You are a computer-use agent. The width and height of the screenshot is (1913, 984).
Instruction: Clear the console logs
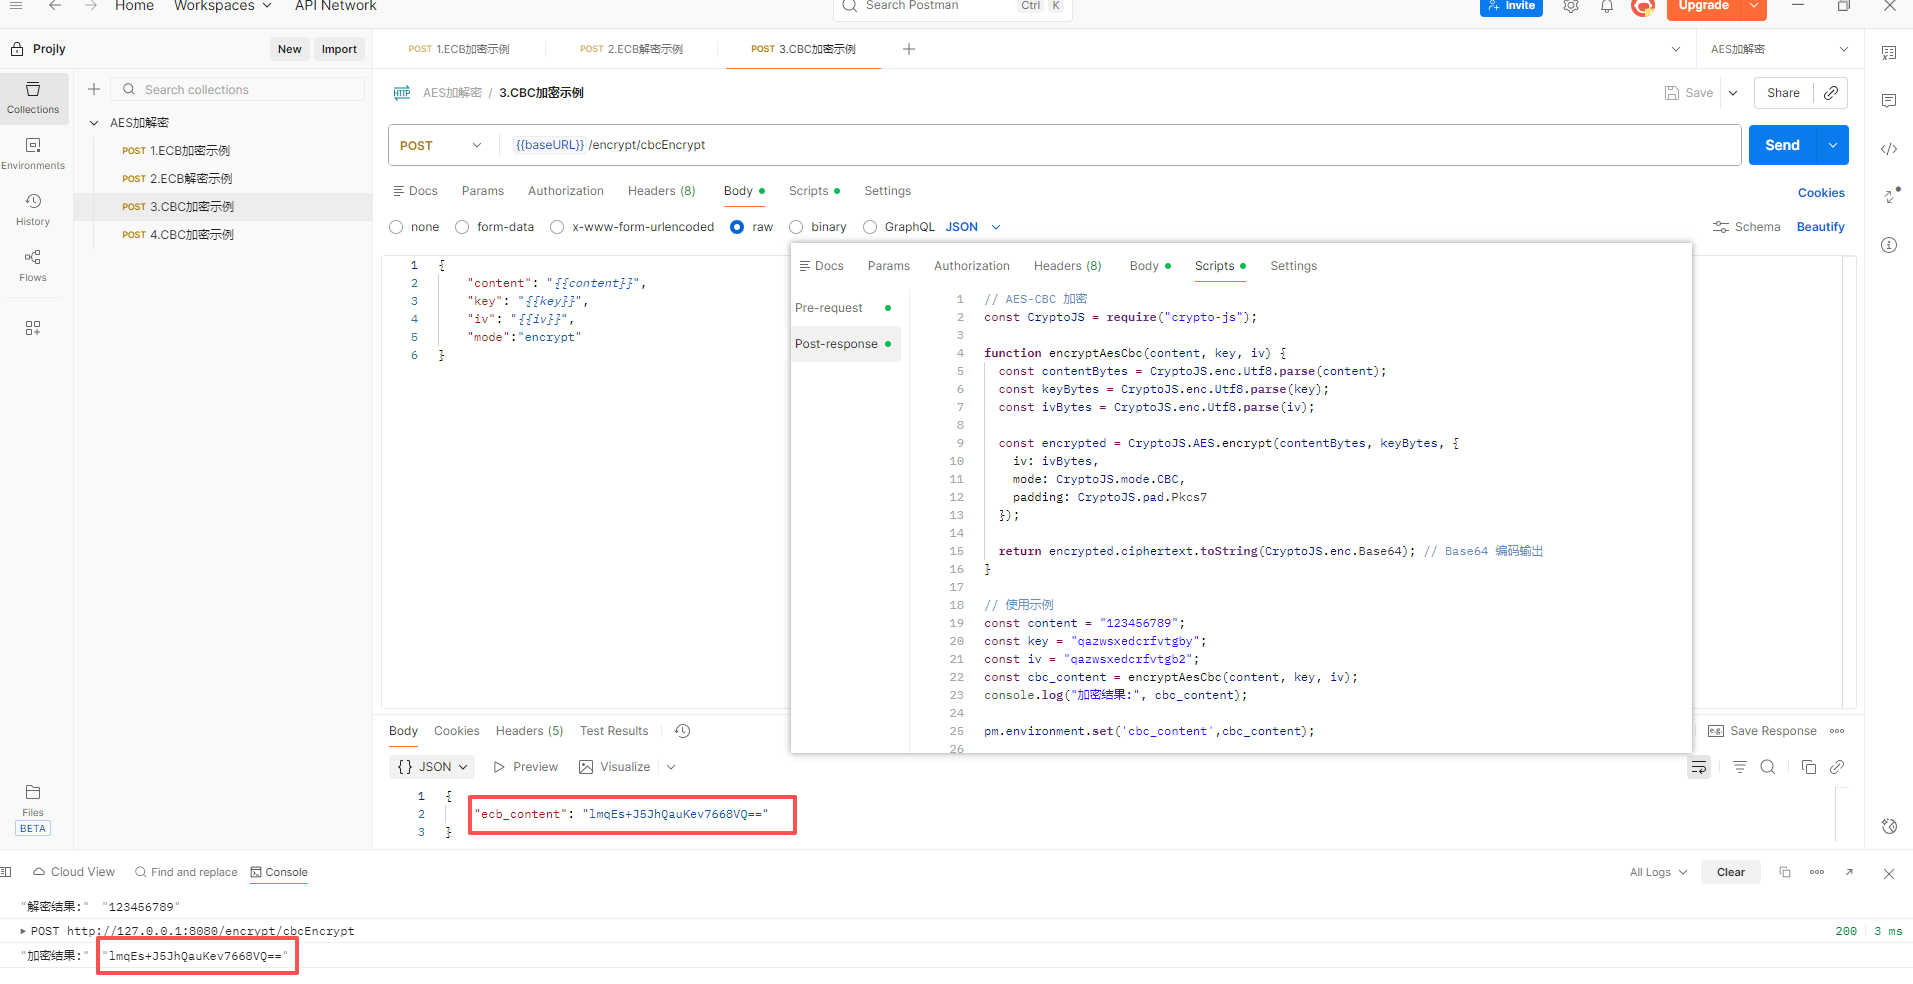pyautogui.click(x=1730, y=872)
